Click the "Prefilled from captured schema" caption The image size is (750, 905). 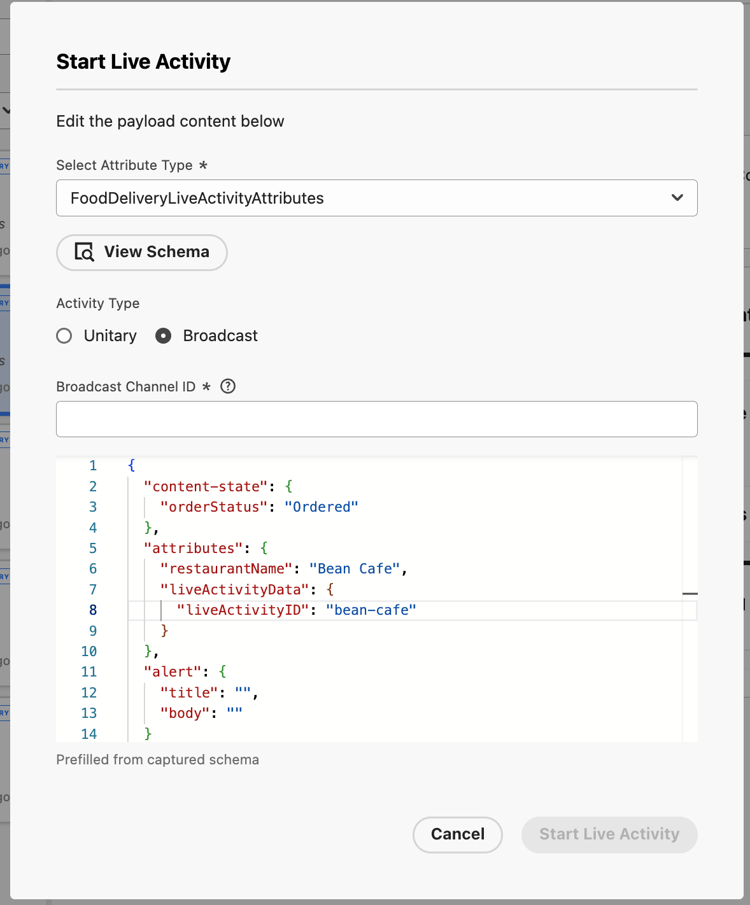(x=158, y=760)
